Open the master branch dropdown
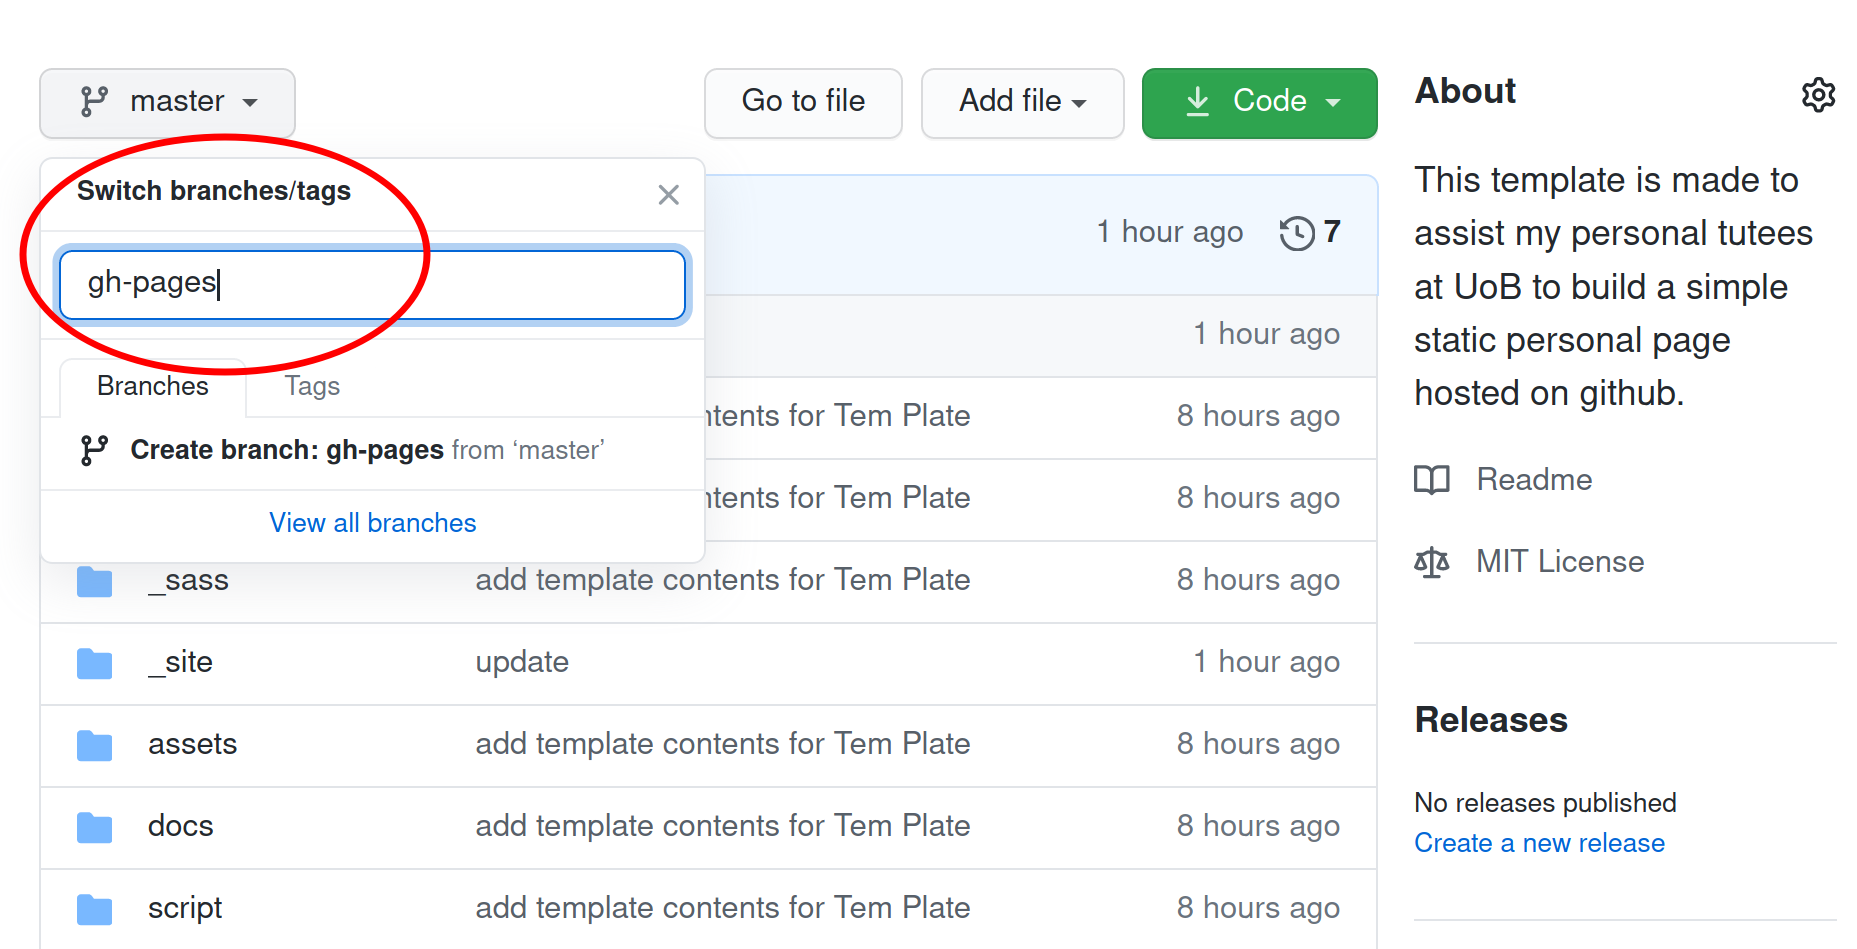1857x949 pixels. pyautogui.click(x=167, y=102)
